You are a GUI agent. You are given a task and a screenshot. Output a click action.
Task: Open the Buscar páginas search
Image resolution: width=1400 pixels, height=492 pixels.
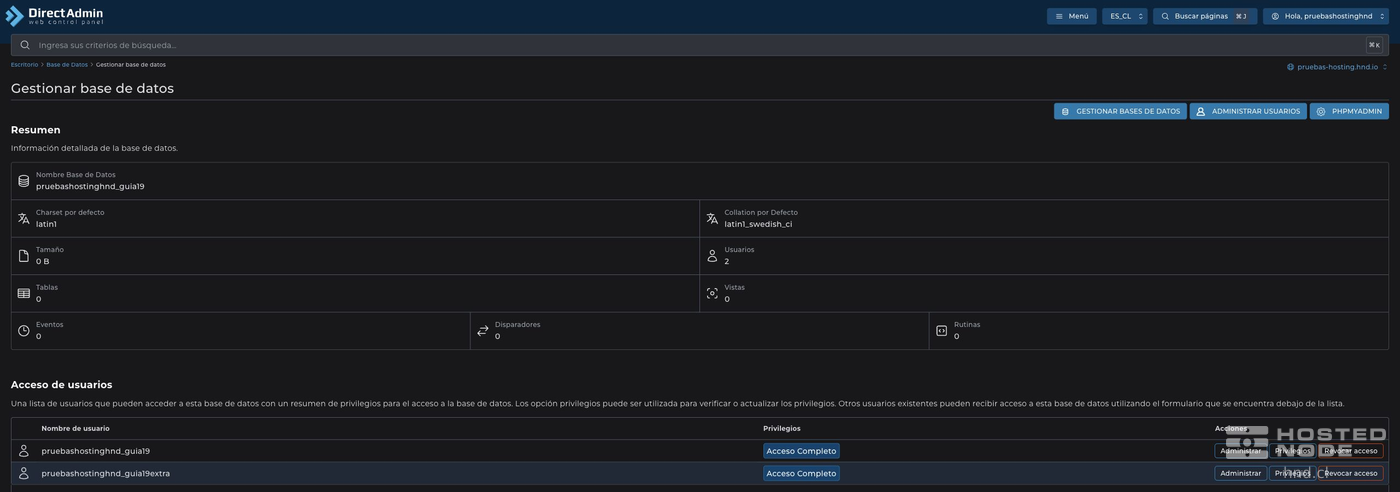pyautogui.click(x=1205, y=16)
